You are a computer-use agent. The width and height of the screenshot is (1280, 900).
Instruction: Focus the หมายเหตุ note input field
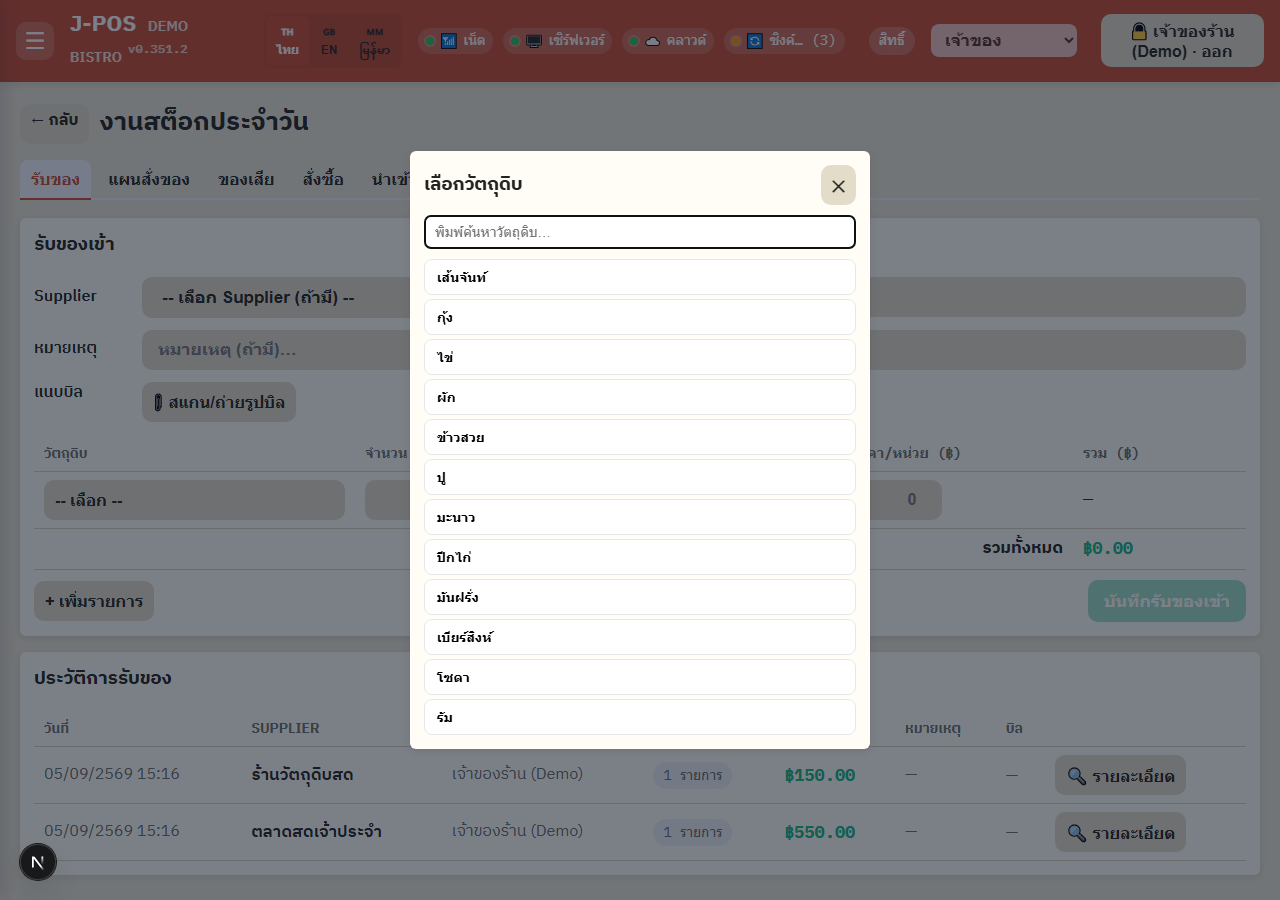coord(694,350)
